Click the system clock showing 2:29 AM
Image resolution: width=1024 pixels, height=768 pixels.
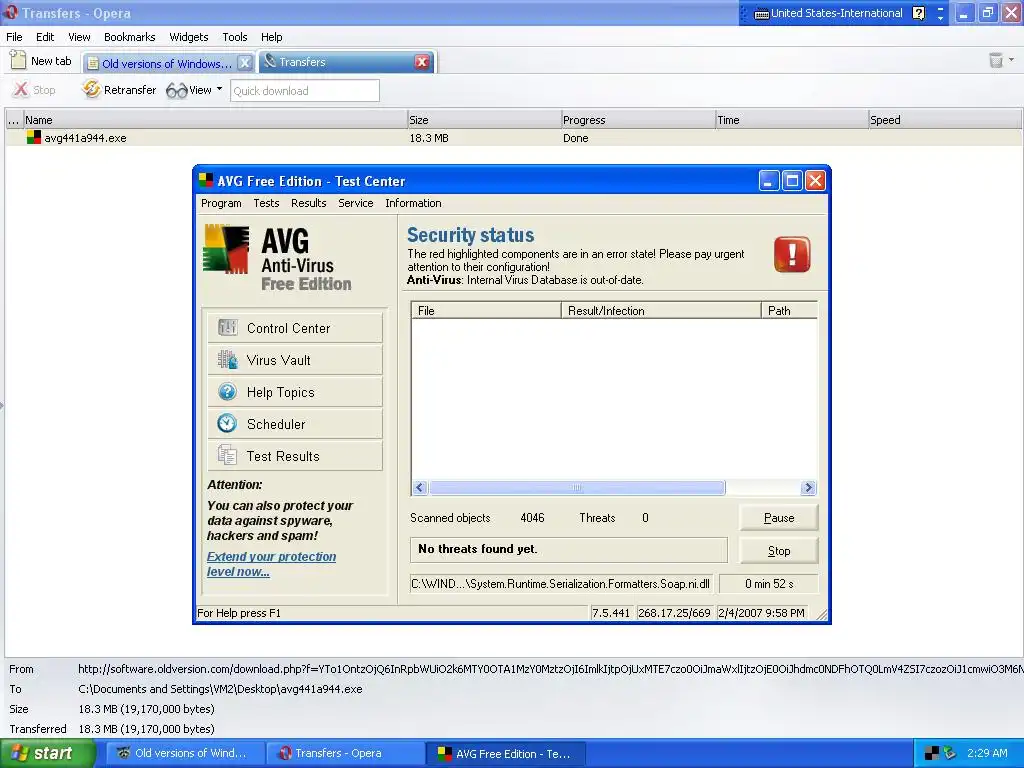tap(987, 754)
